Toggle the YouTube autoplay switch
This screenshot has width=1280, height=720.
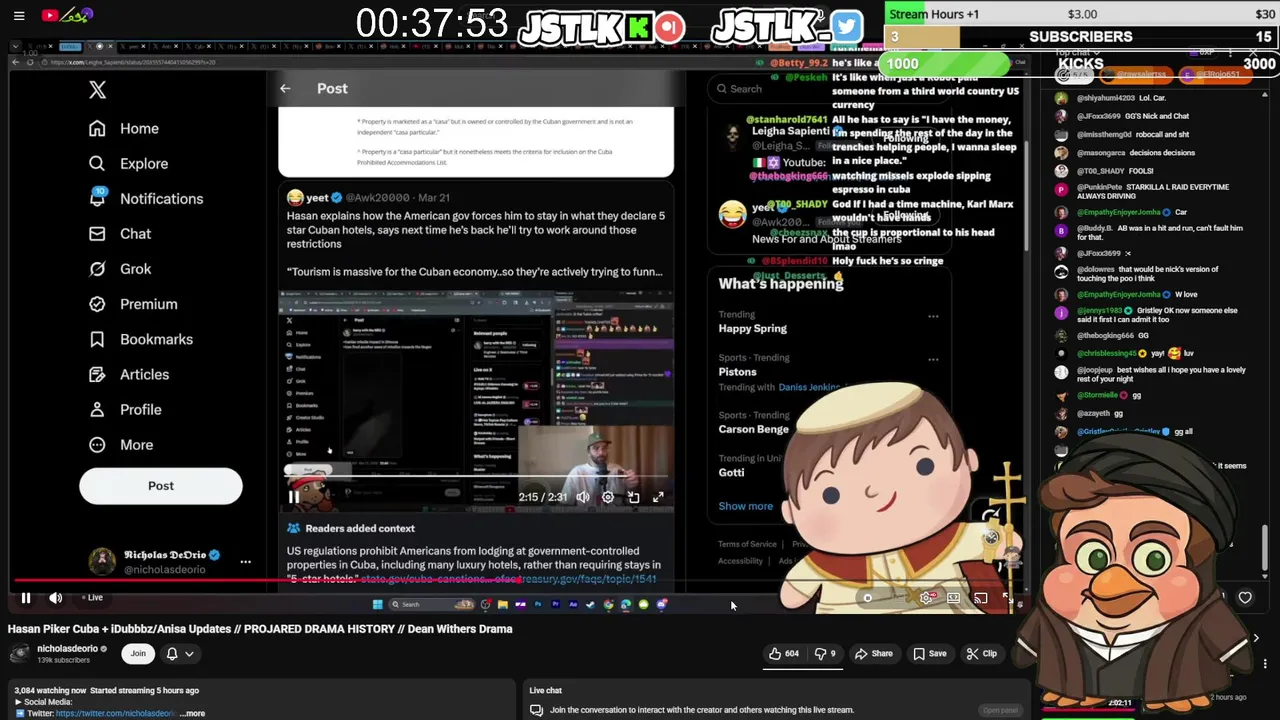(867, 598)
